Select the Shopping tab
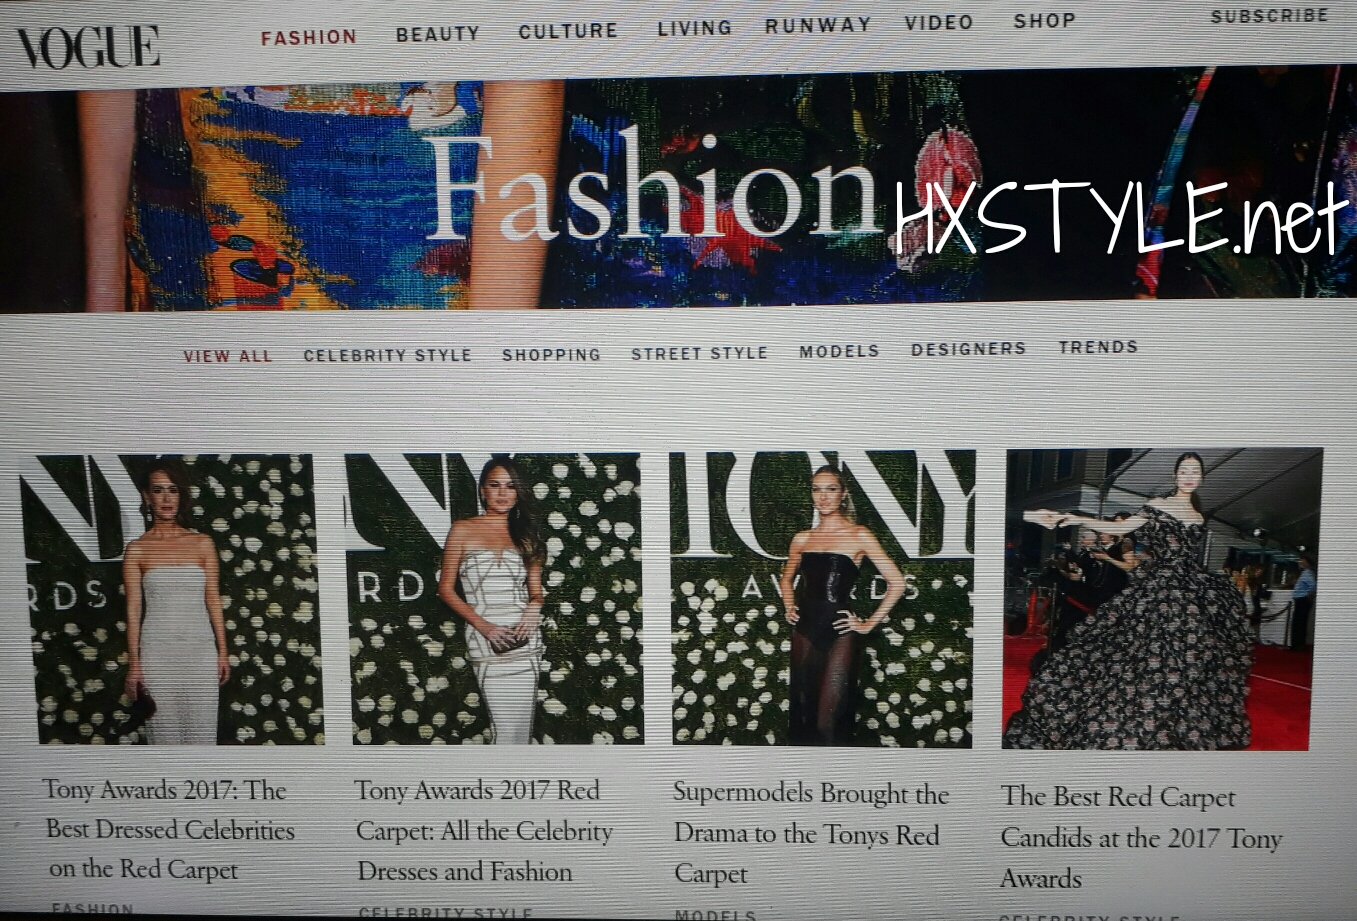 coord(551,354)
